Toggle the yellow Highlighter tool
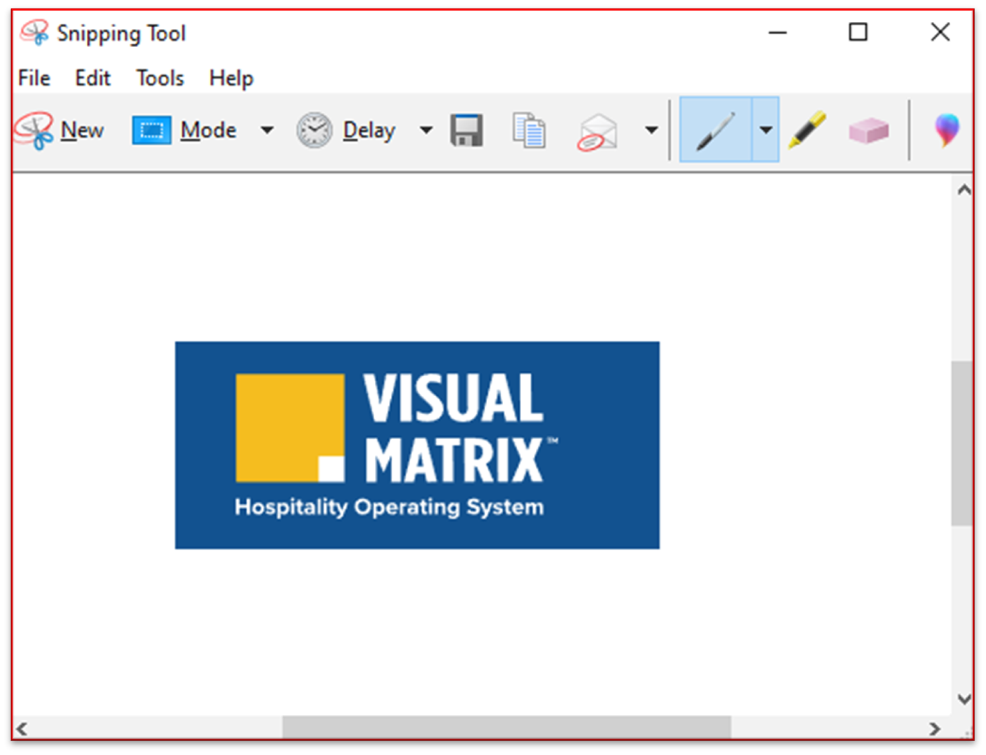986x755 pixels. pyautogui.click(x=806, y=130)
